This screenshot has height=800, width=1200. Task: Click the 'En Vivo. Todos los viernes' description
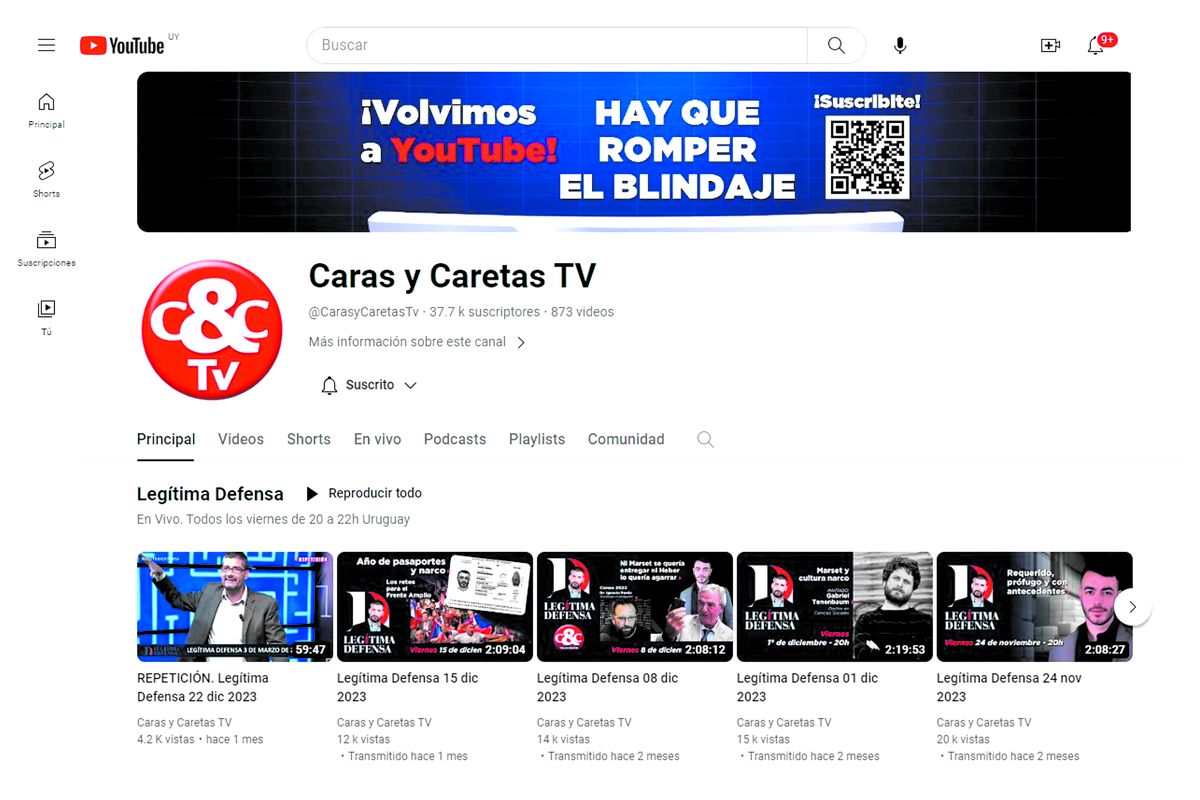point(273,520)
